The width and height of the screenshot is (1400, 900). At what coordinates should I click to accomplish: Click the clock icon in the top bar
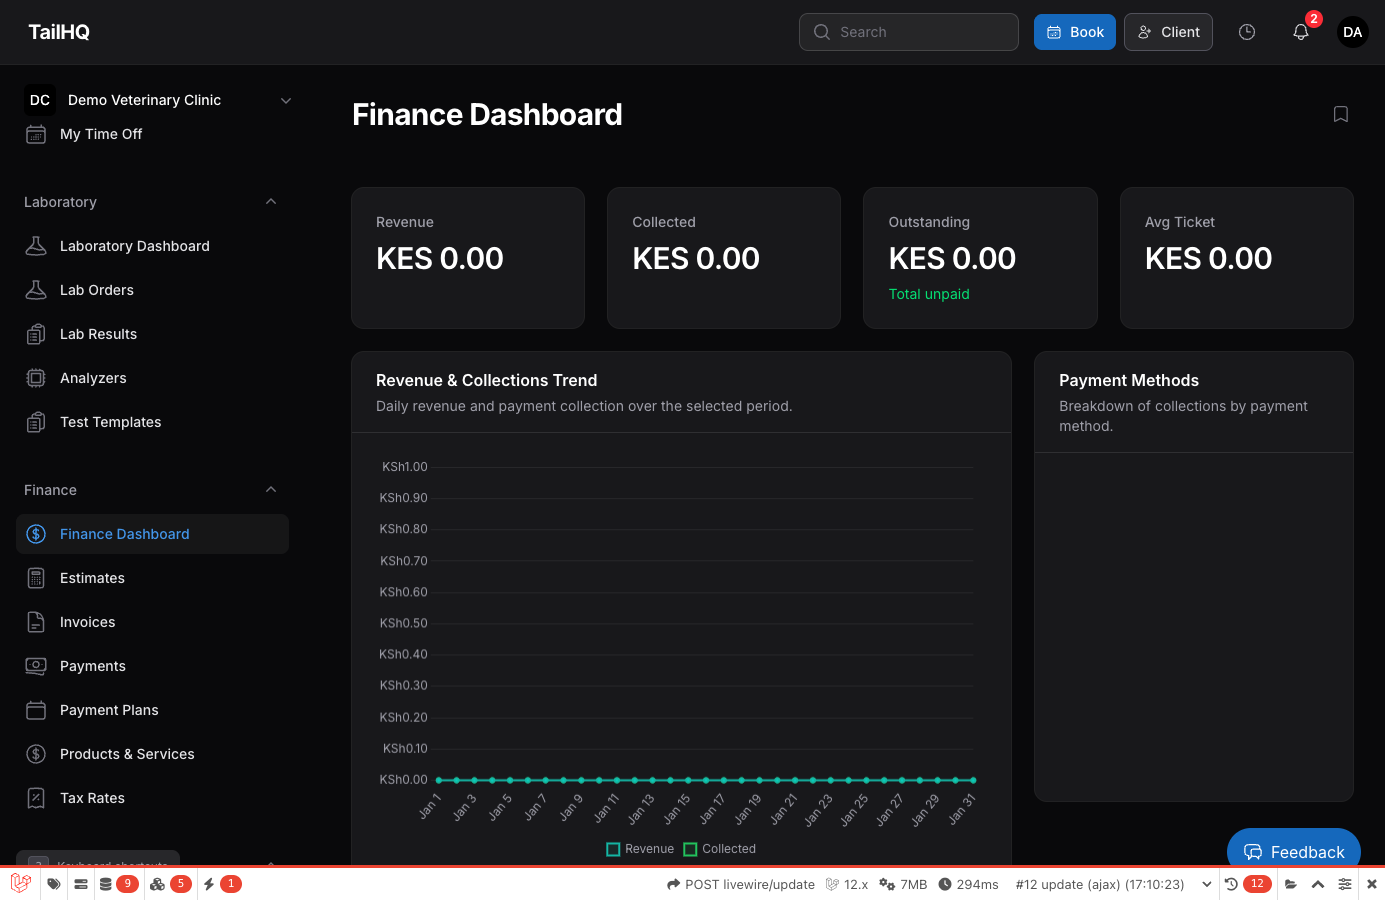click(1246, 32)
